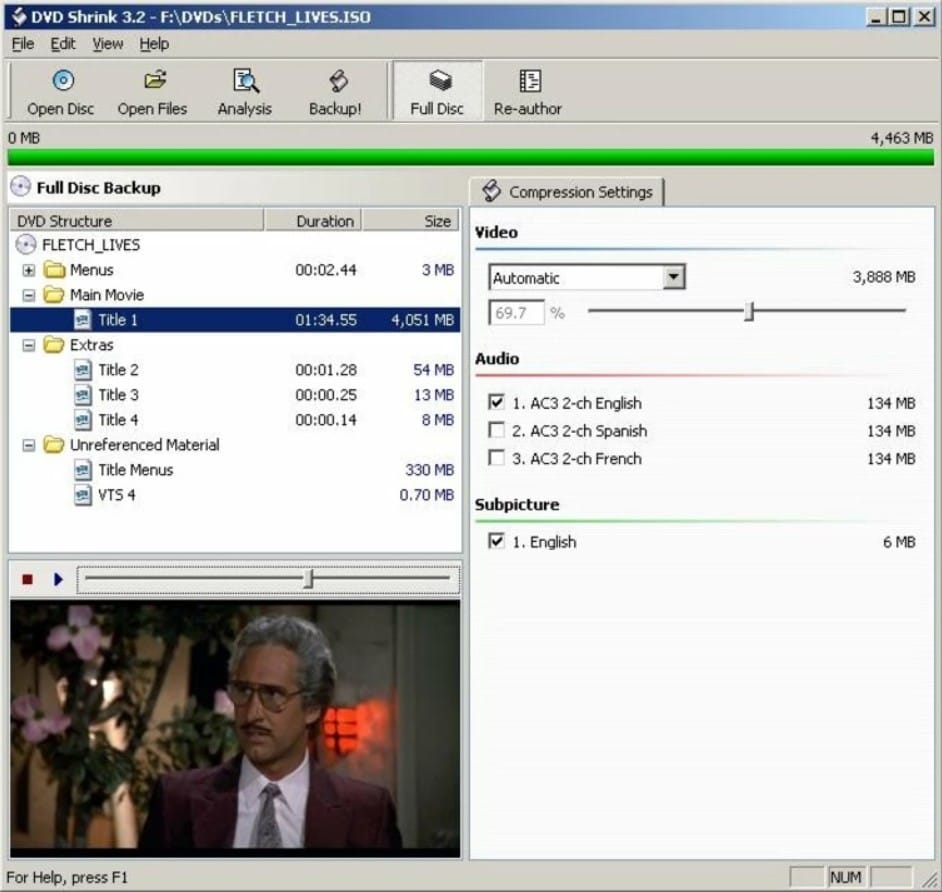Open the View menu
Viewport: 942px width, 892px height.
click(x=108, y=44)
